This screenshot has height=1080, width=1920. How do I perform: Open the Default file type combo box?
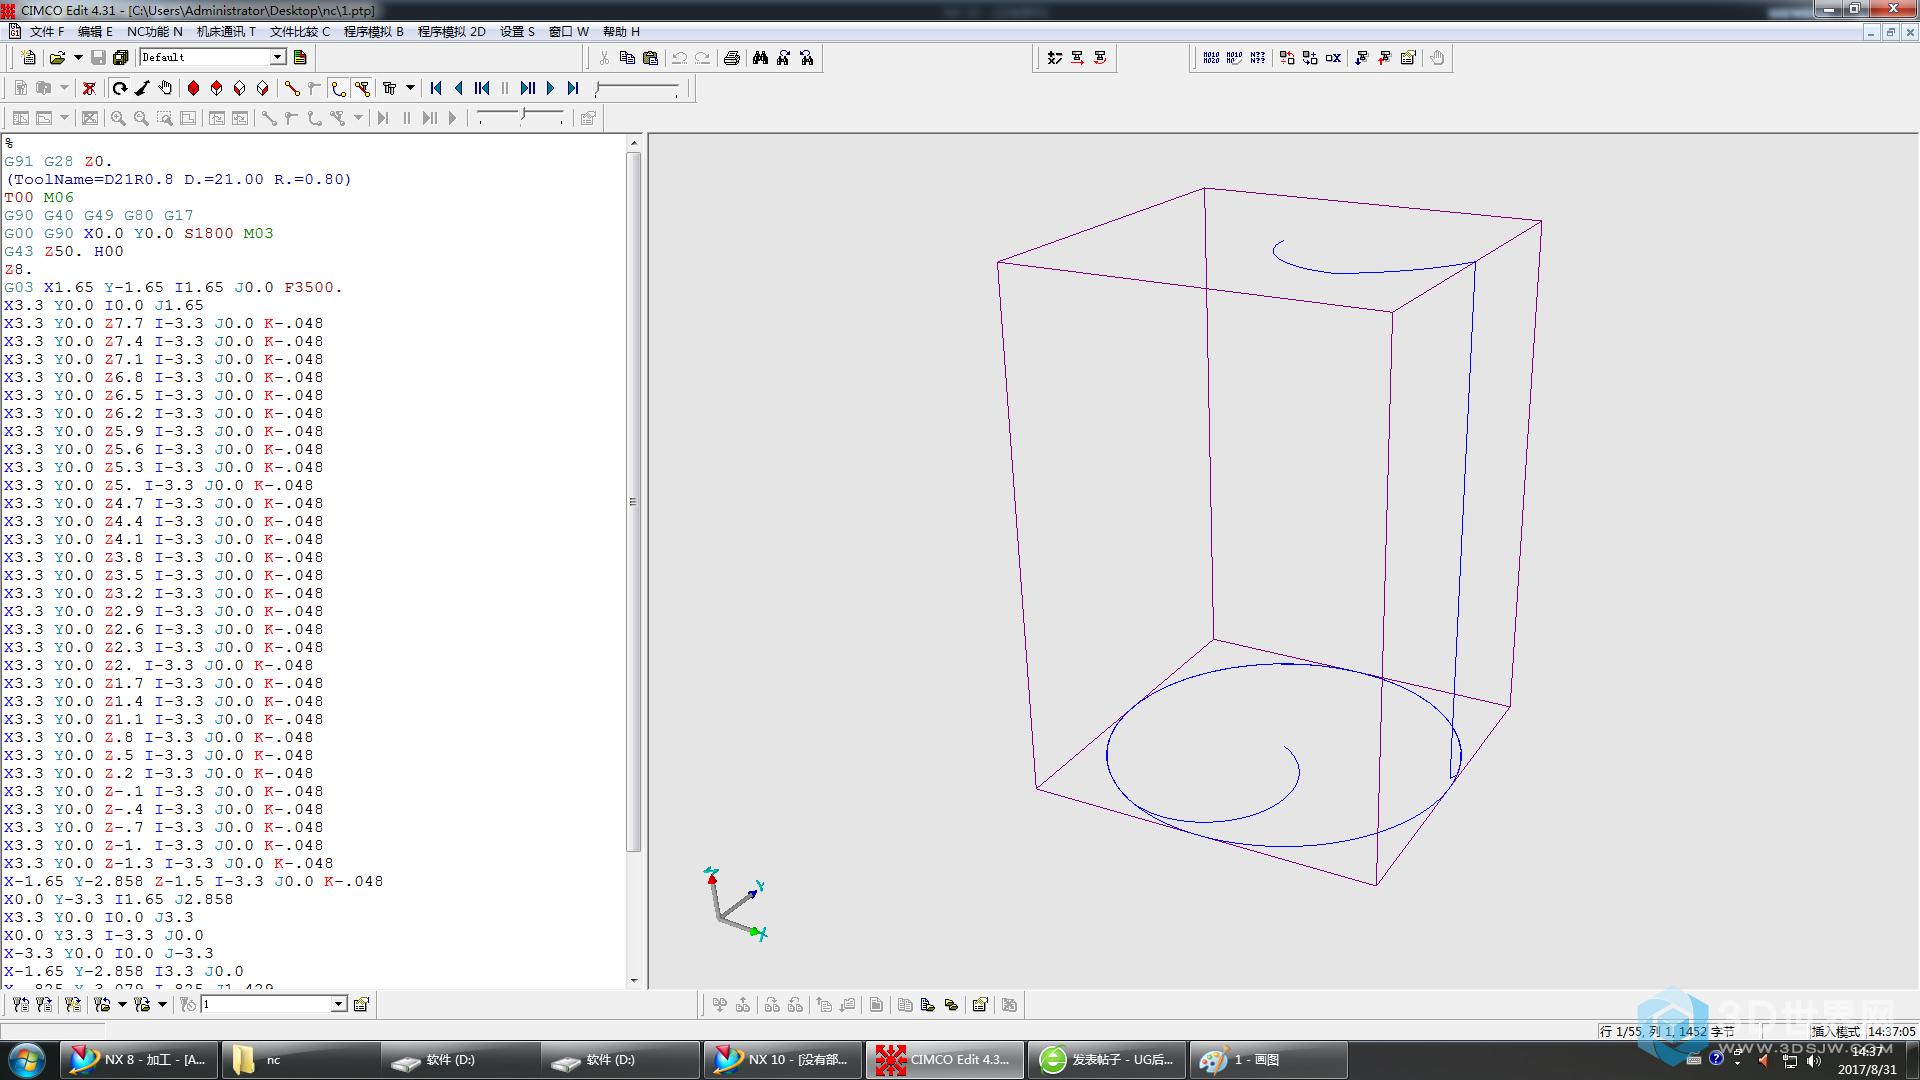(x=213, y=58)
